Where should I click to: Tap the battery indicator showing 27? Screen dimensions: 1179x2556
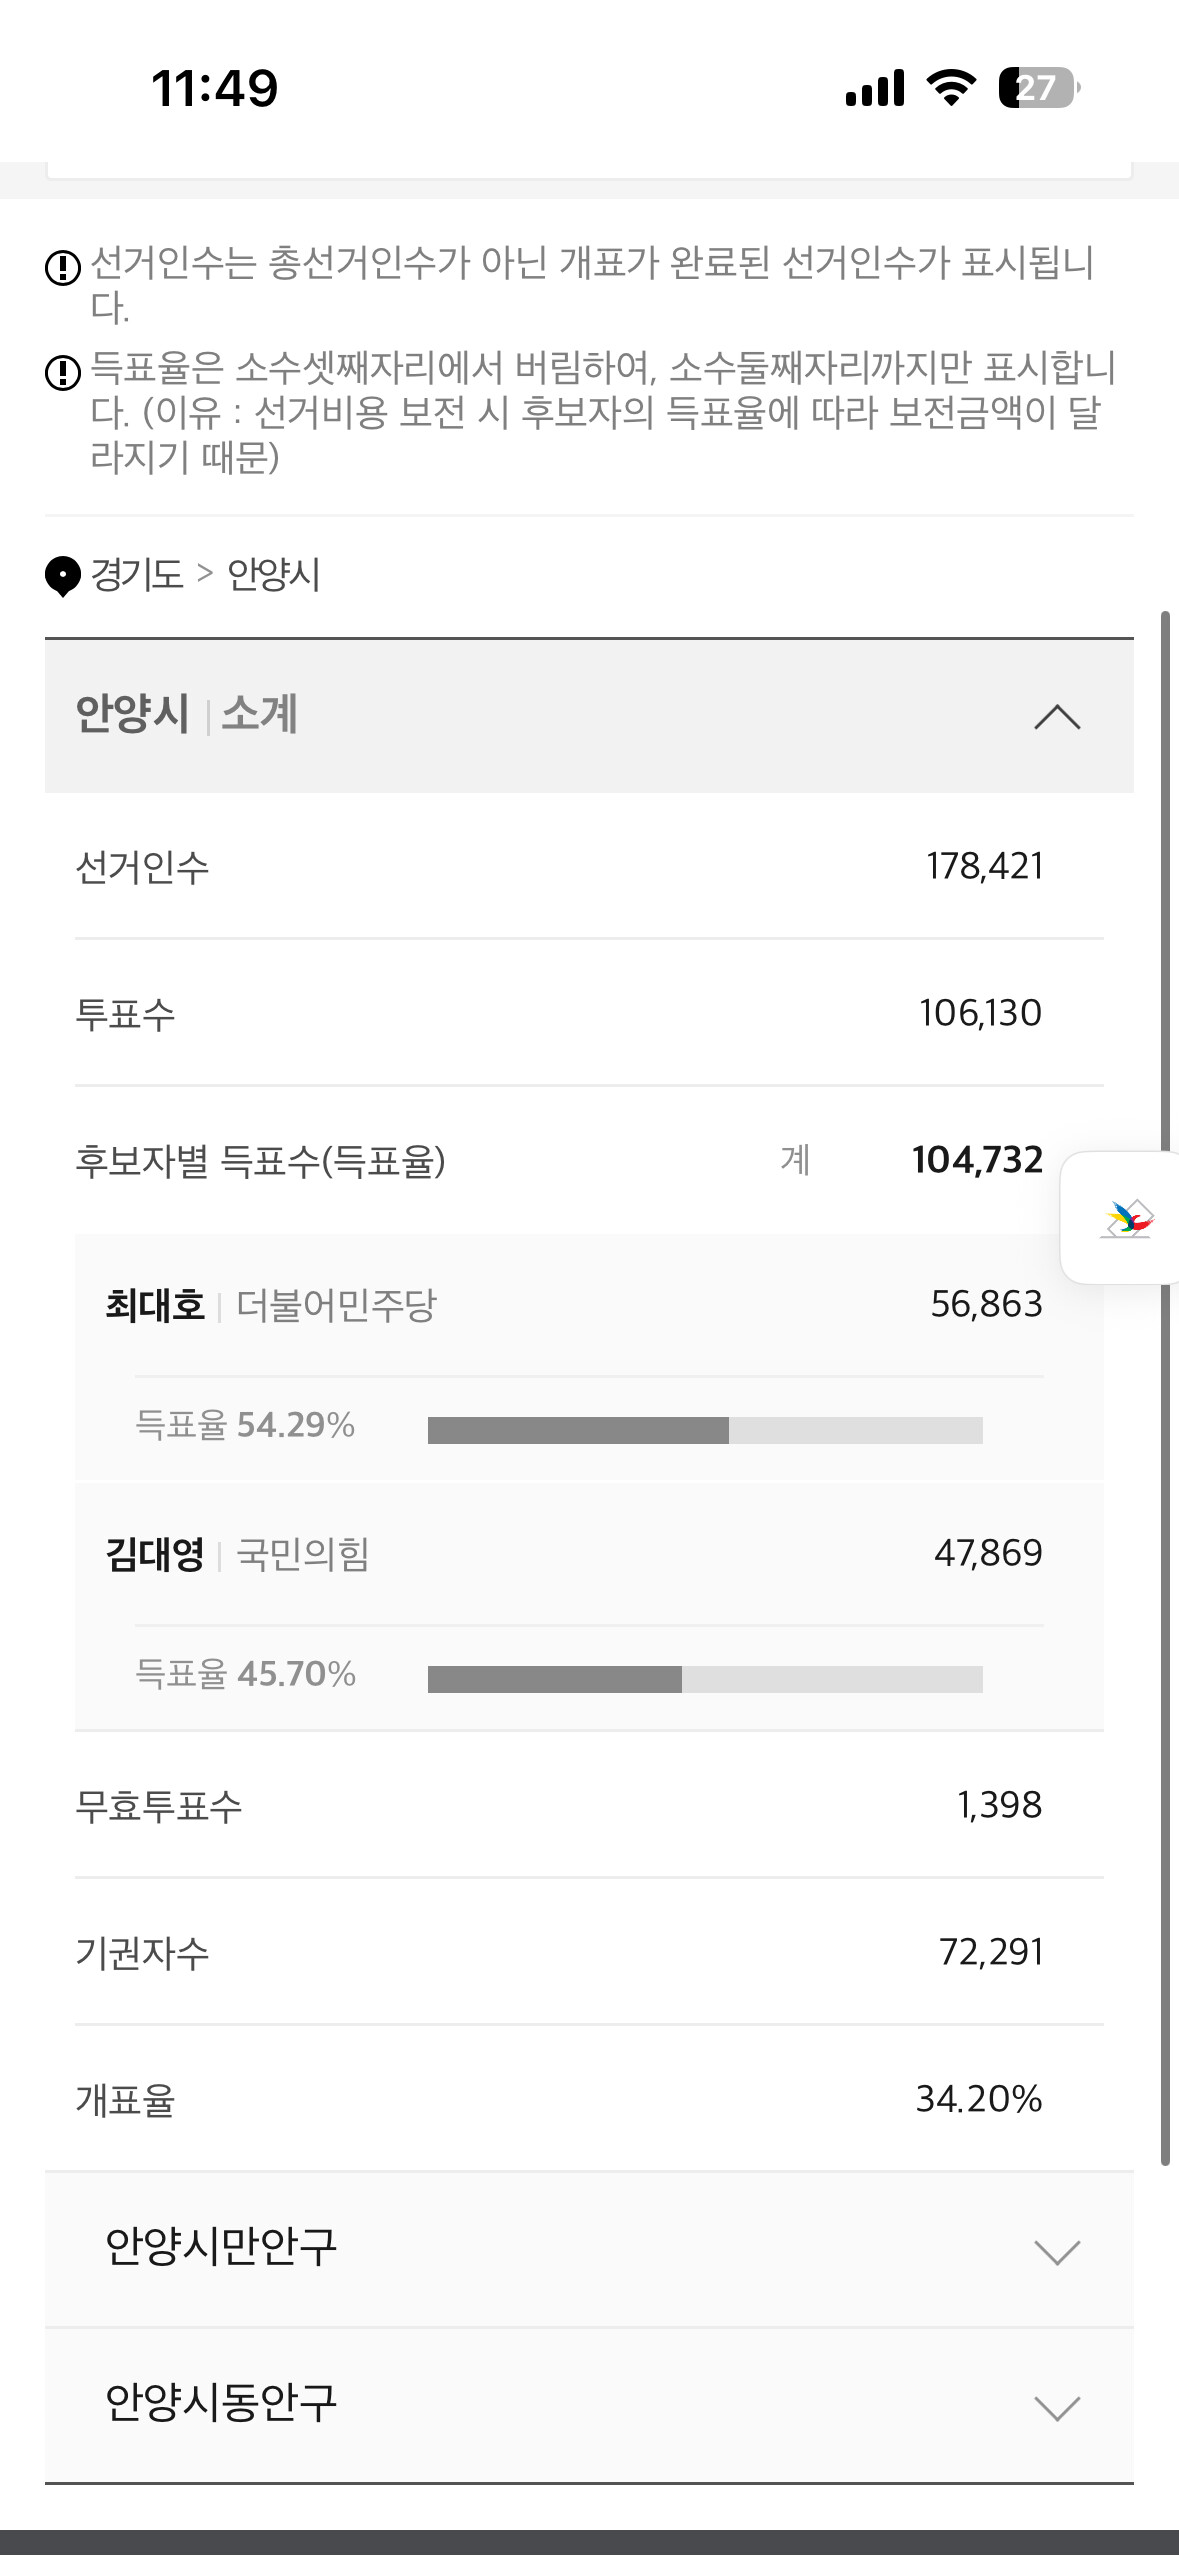click(x=1040, y=88)
